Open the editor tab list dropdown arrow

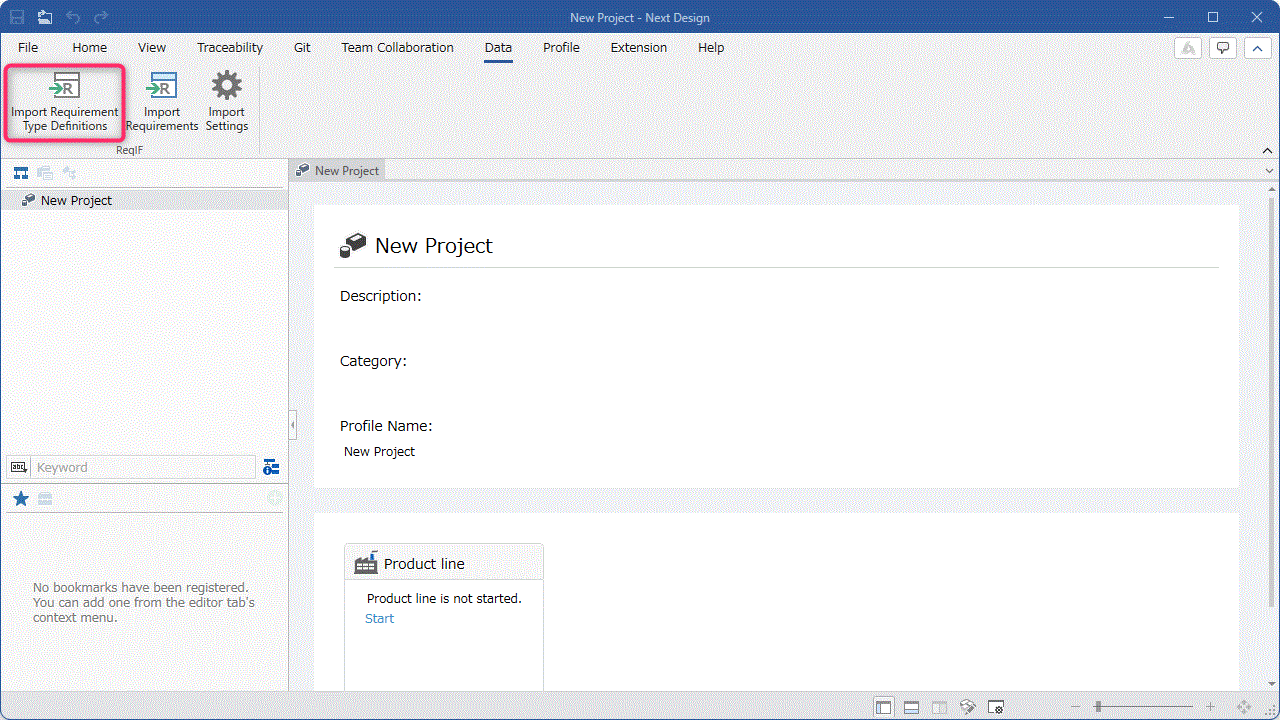coord(1269,171)
